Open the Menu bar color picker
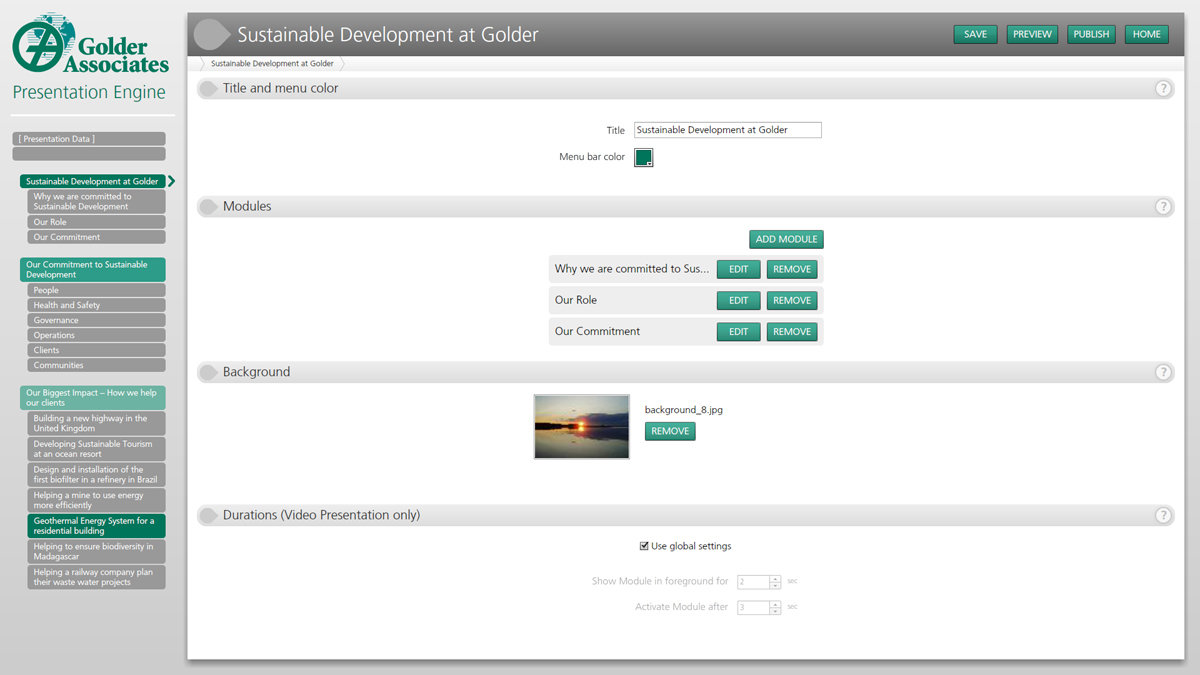 click(x=644, y=157)
